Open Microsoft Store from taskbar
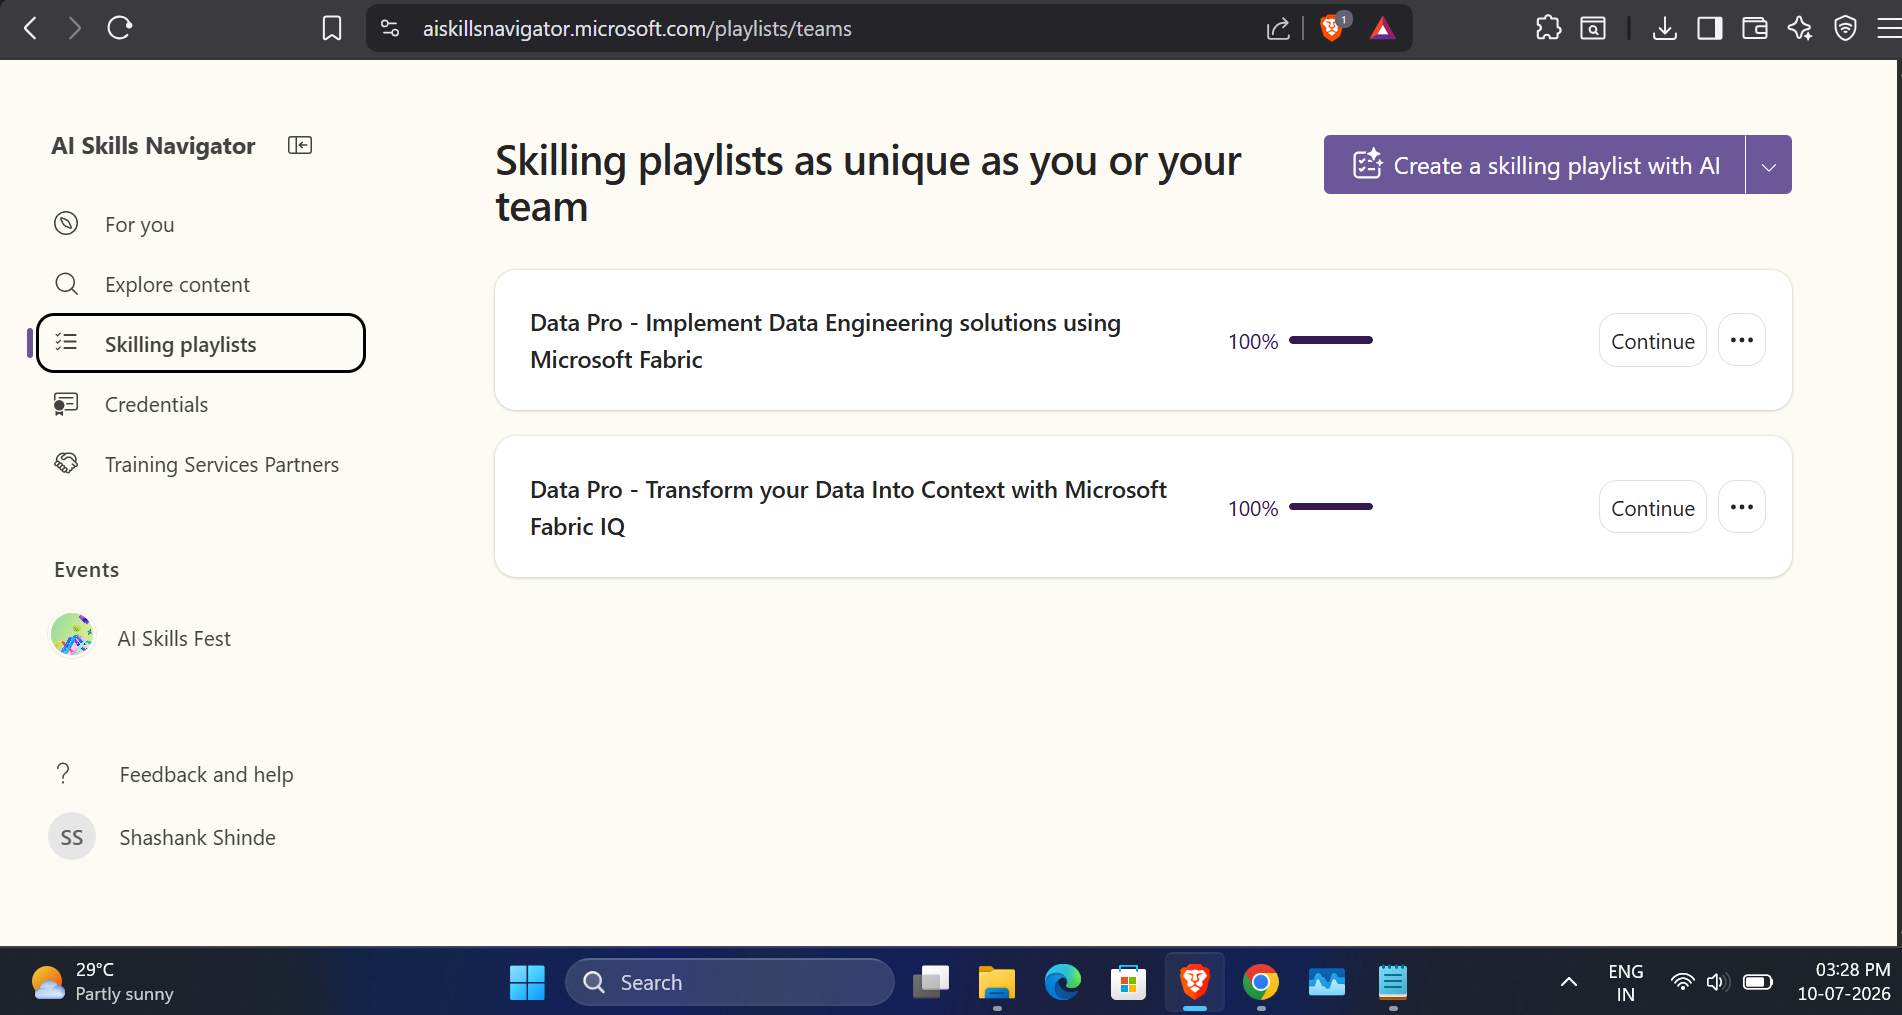Viewport: 1902px width, 1015px height. 1129,982
